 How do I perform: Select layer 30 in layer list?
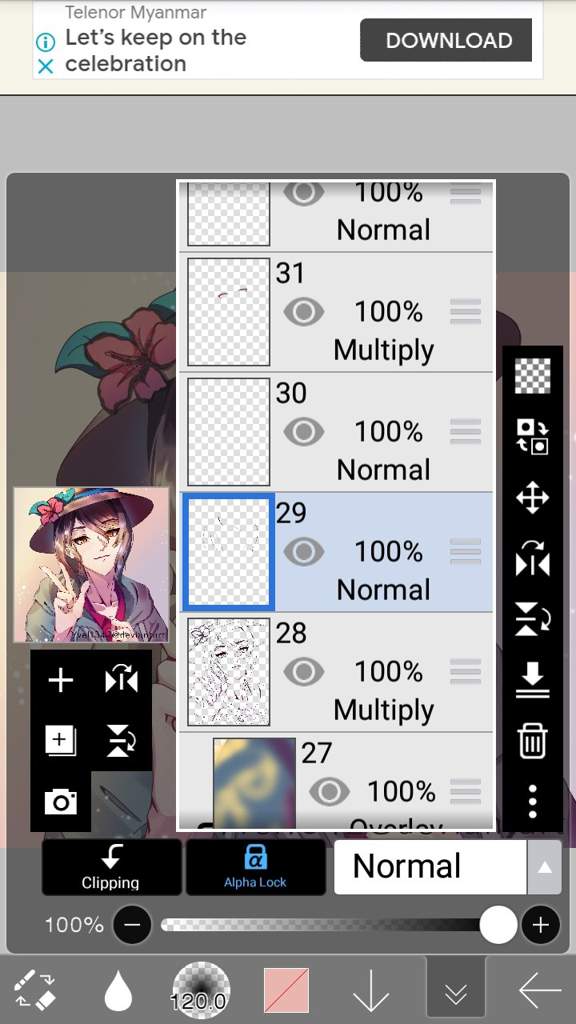coord(336,432)
